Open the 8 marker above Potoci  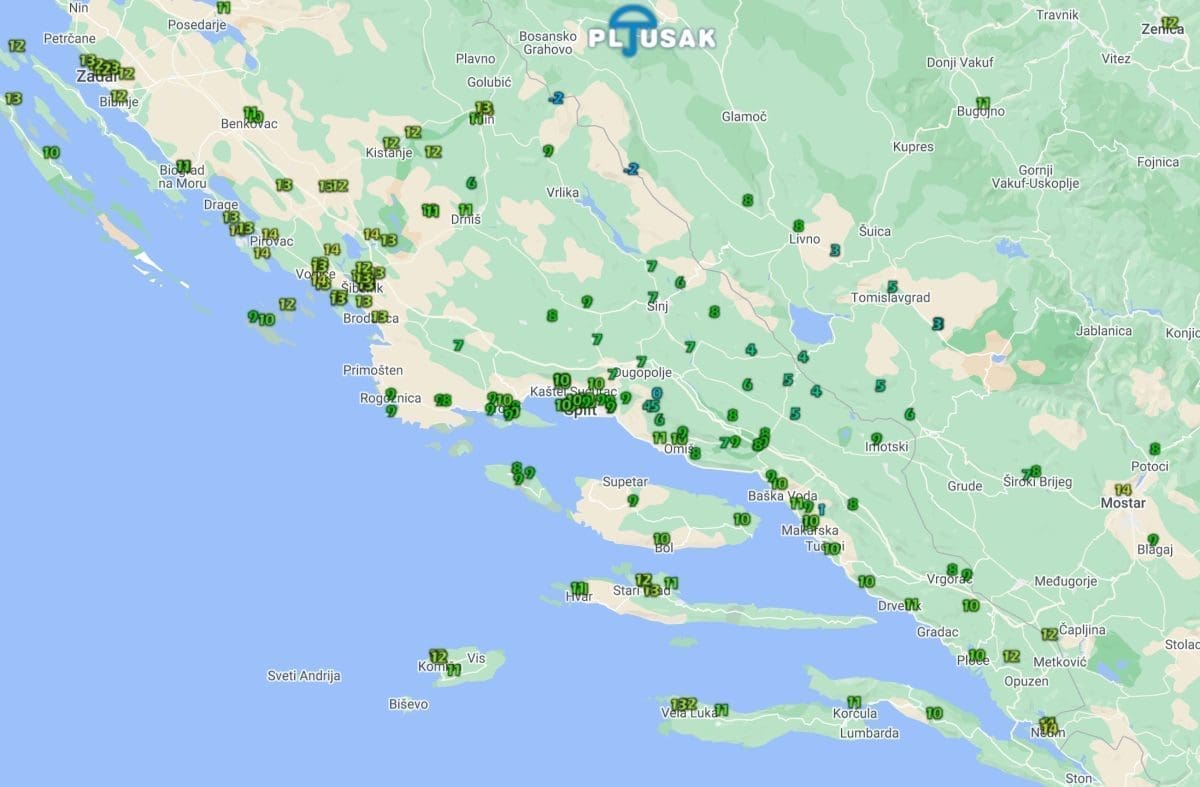coord(1154,449)
